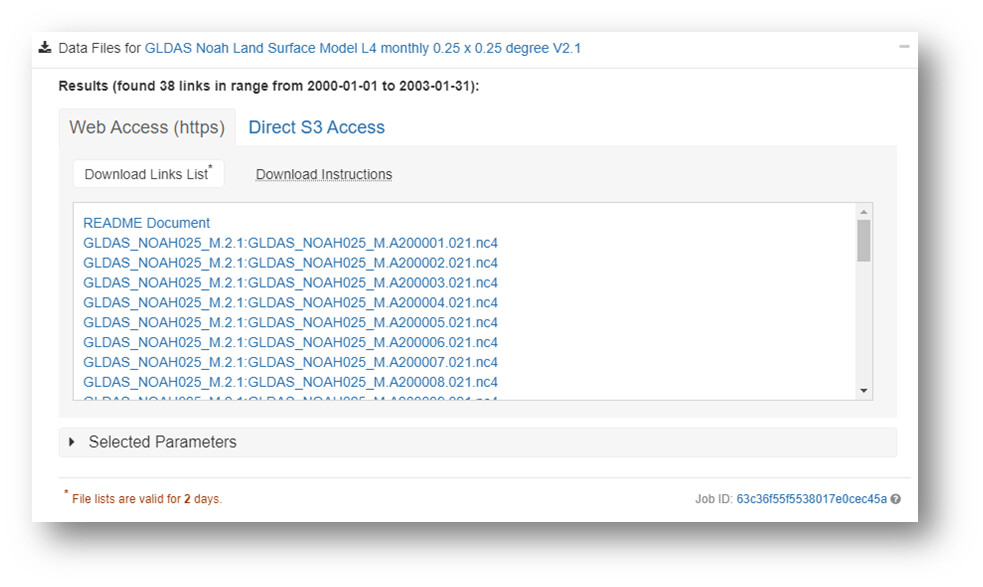Click the Job ID 63c36f55f5538017e0cec45a link
This screenshot has width=983, height=587.
point(811,499)
